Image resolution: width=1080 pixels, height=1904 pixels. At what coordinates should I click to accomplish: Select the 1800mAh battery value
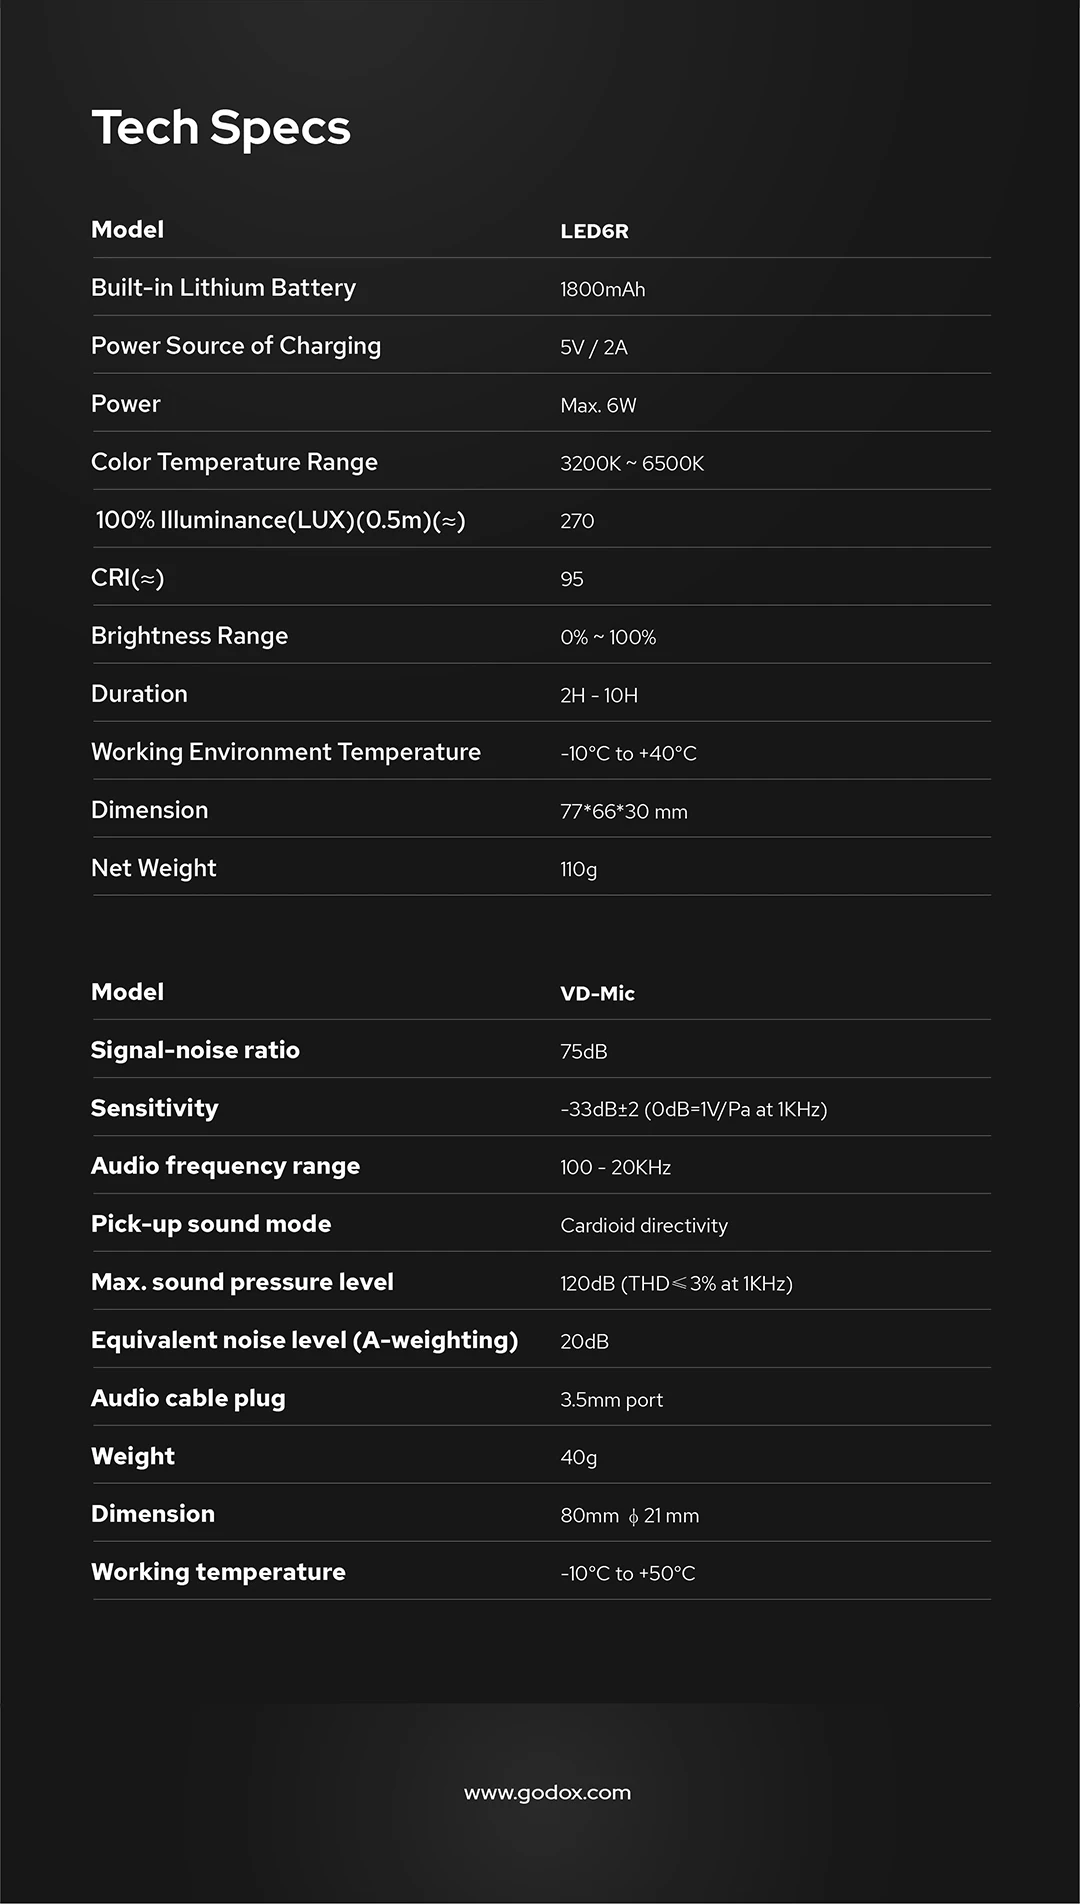tap(602, 289)
